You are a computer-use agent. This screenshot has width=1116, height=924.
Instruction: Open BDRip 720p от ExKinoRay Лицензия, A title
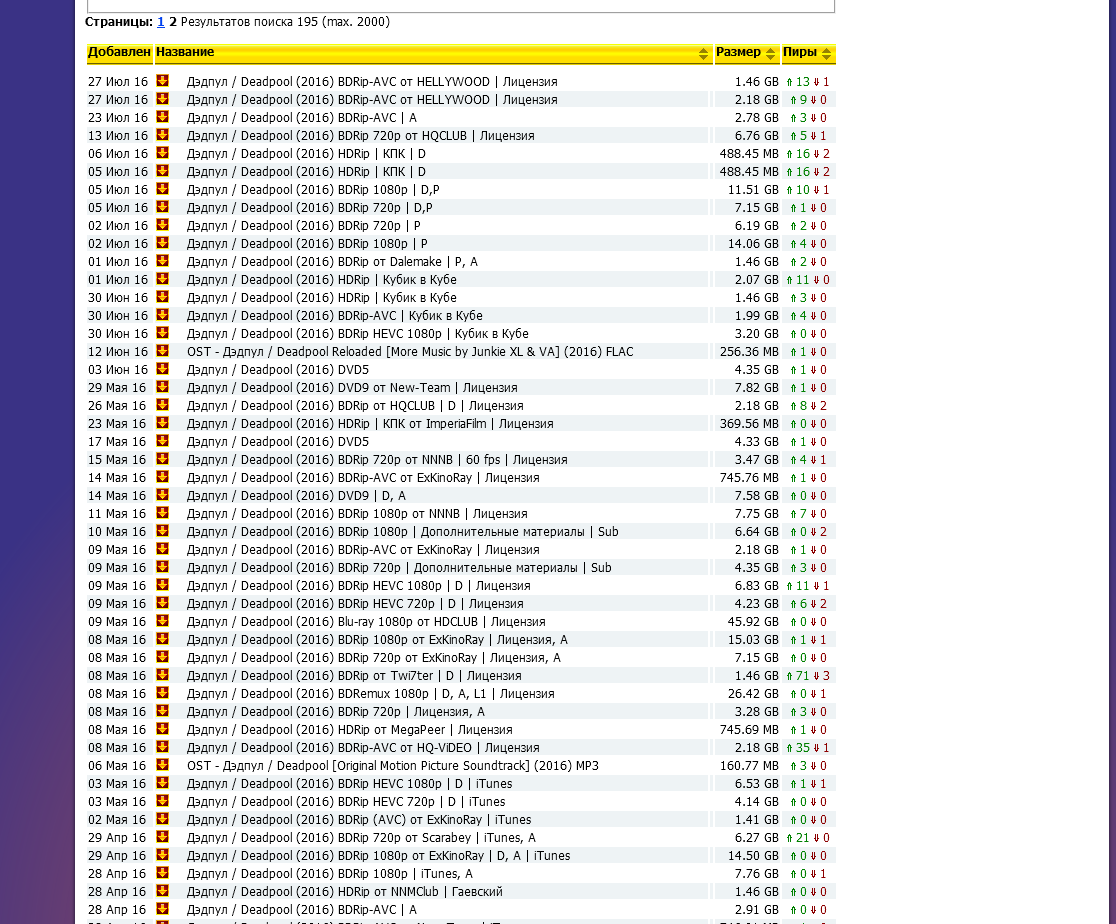tap(374, 658)
